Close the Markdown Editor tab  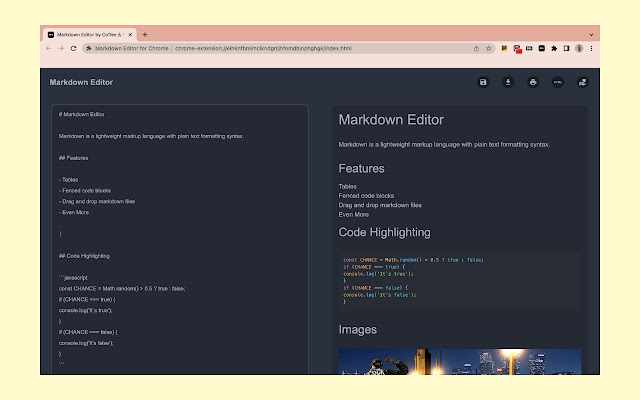coord(130,35)
